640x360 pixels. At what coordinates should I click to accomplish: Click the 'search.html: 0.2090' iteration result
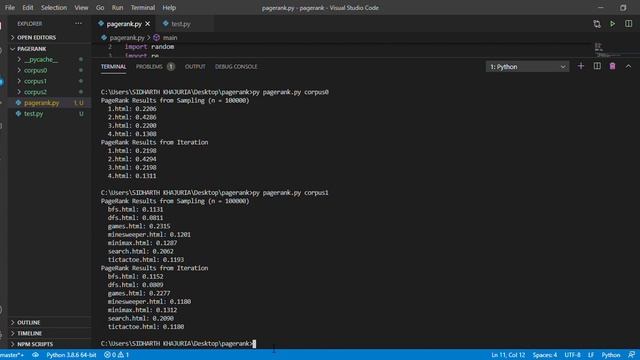pyautogui.click(x=140, y=318)
